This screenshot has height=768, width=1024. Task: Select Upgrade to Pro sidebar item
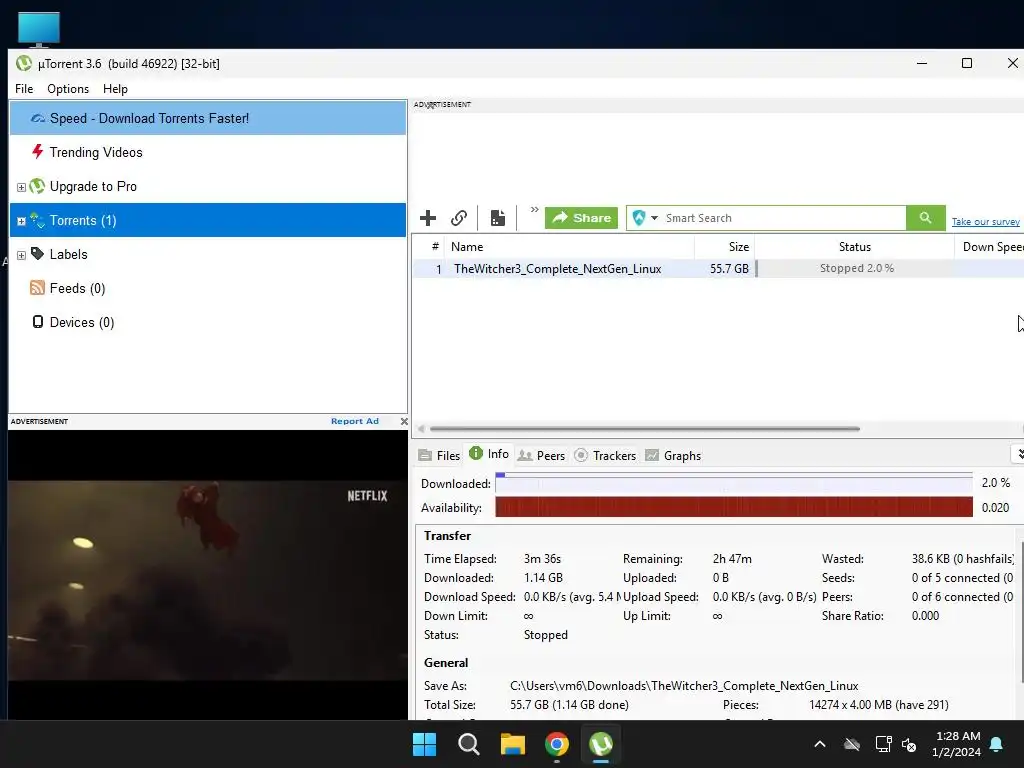[93, 186]
